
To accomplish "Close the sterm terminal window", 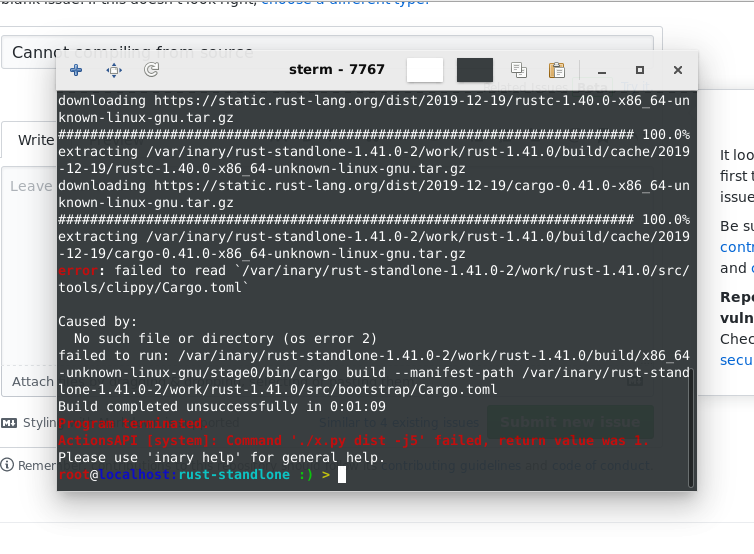I will (x=678, y=70).
